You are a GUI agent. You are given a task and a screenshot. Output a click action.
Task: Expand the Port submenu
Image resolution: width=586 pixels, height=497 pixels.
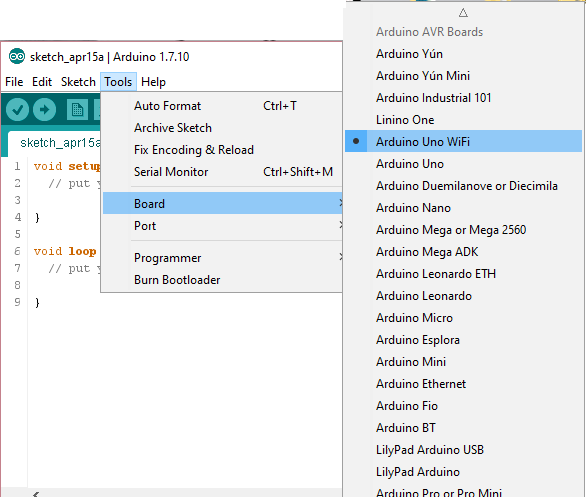(x=223, y=225)
